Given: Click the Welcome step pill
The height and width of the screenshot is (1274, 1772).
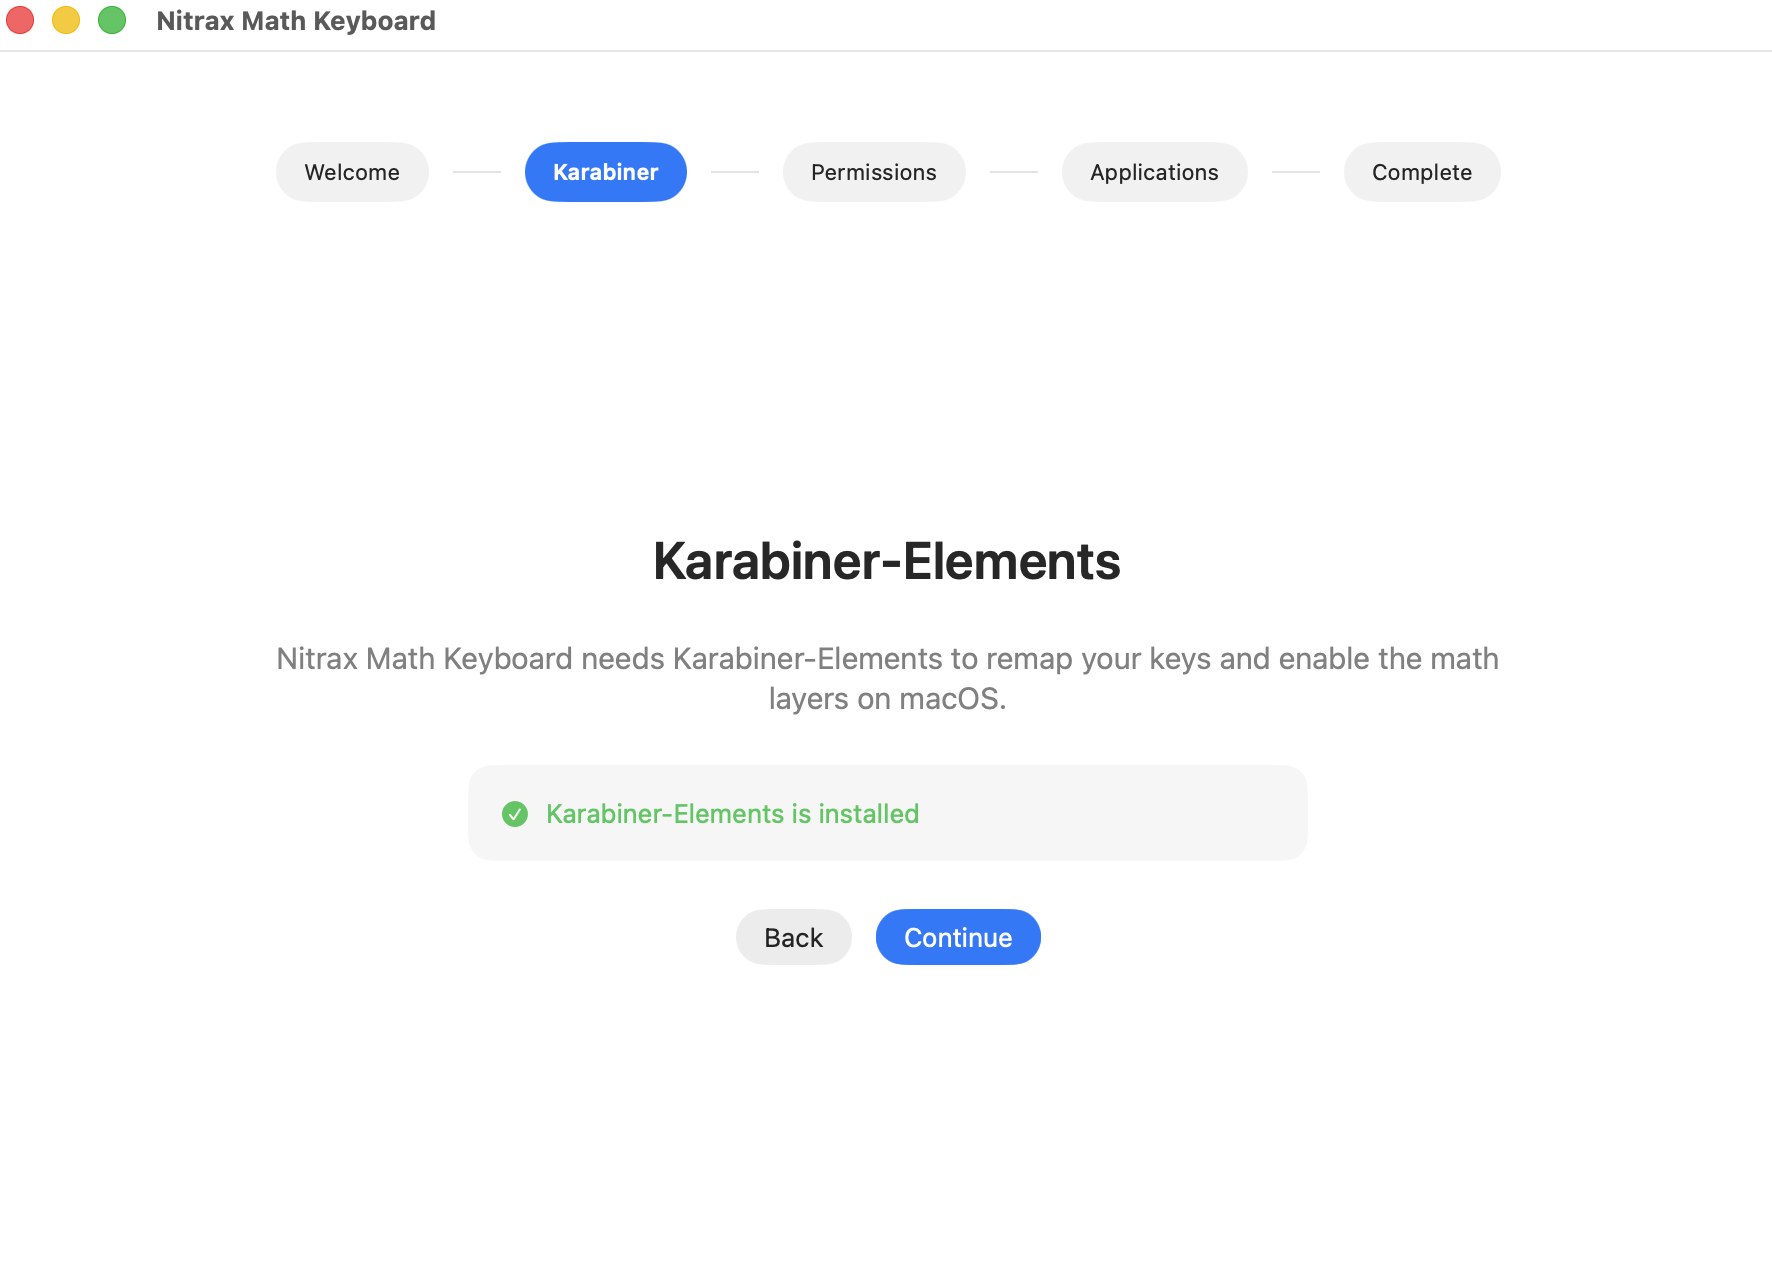Looking at the screenshot, I should [352, 171].
